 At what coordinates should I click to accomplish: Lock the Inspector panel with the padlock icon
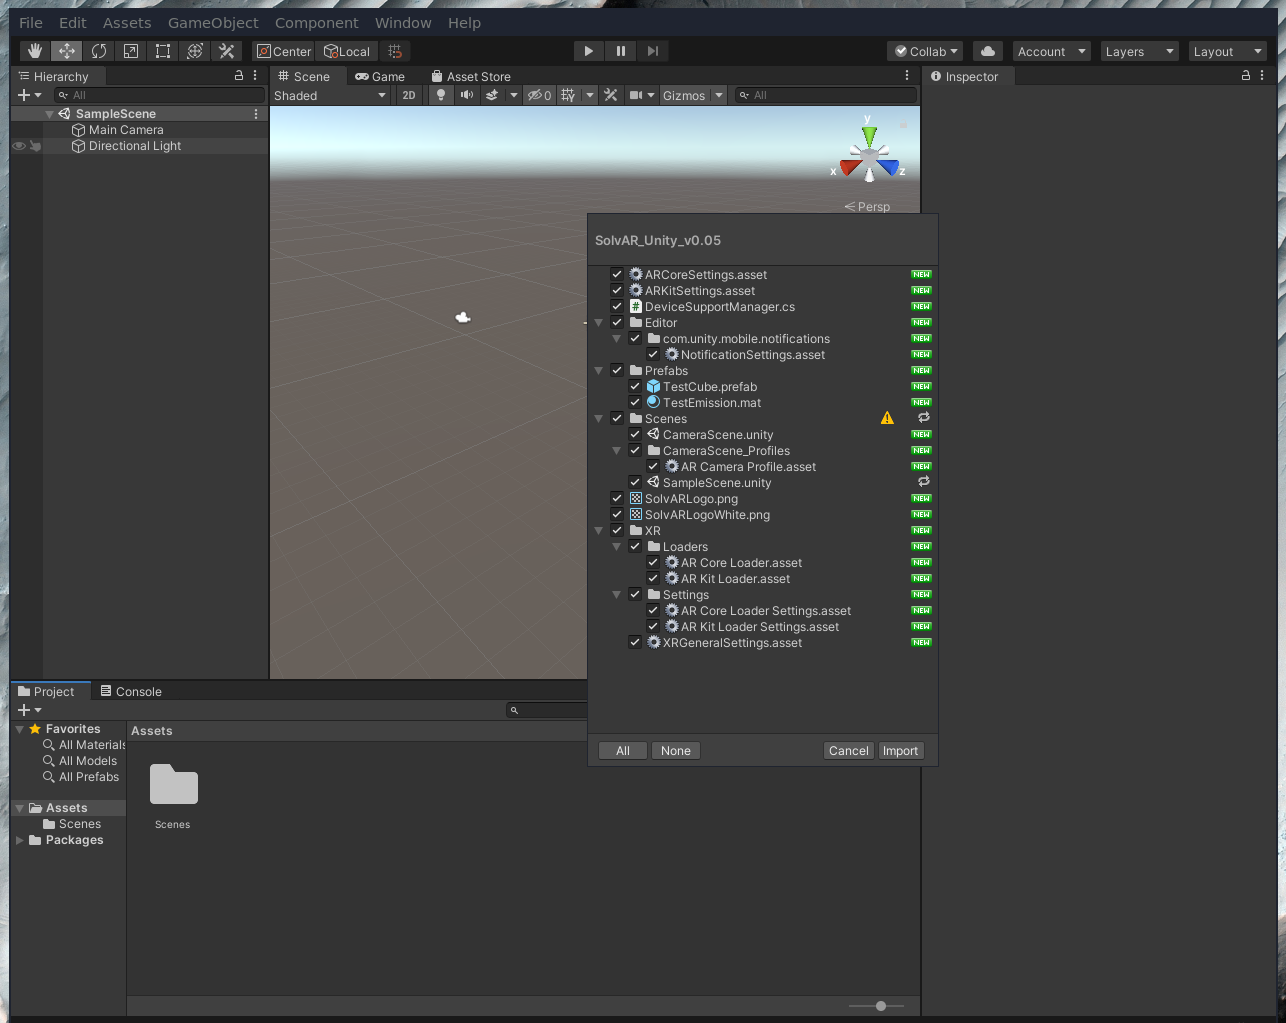point(1246,76)
